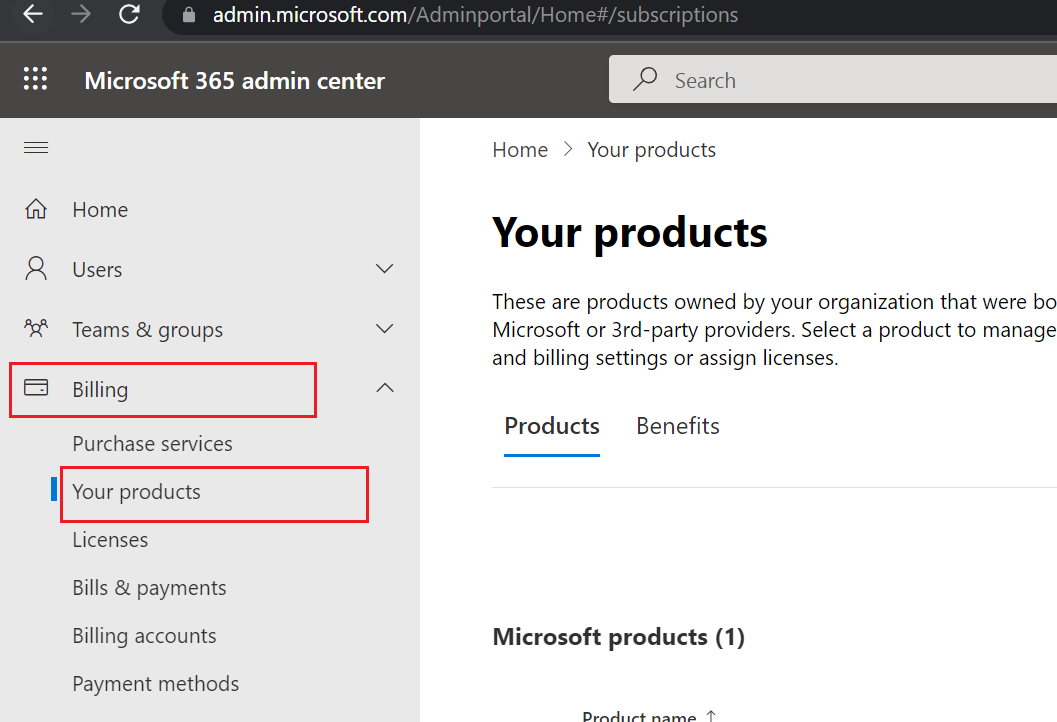Switch to the Benefits tab
1057x722 pixels.
pyautogui.click(x=677, y=426)
